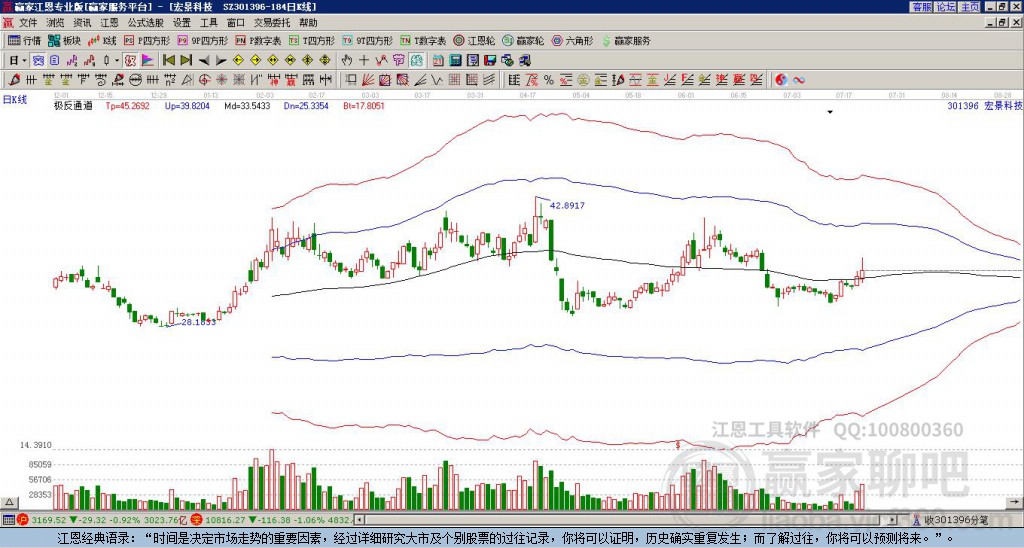Open the 工具 menu

click(x=209, y=23)
